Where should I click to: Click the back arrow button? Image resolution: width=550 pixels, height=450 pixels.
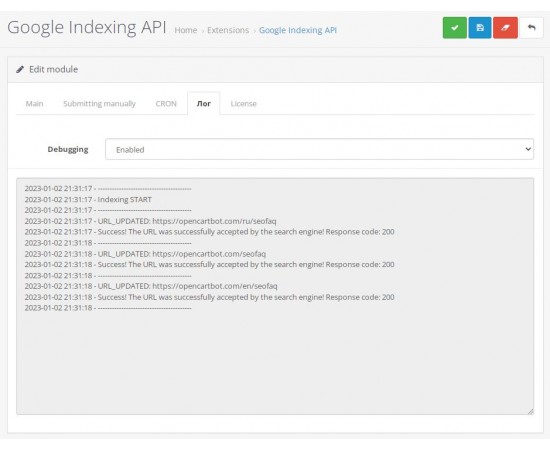pos(531,28)
